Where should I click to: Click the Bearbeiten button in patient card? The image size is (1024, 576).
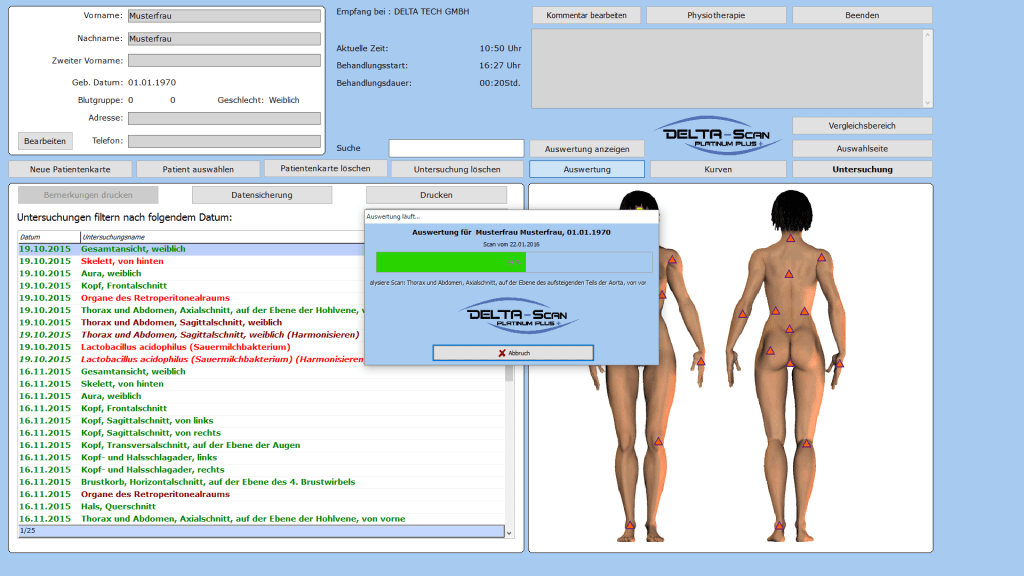pyautogui.click(x=45, y=141)
